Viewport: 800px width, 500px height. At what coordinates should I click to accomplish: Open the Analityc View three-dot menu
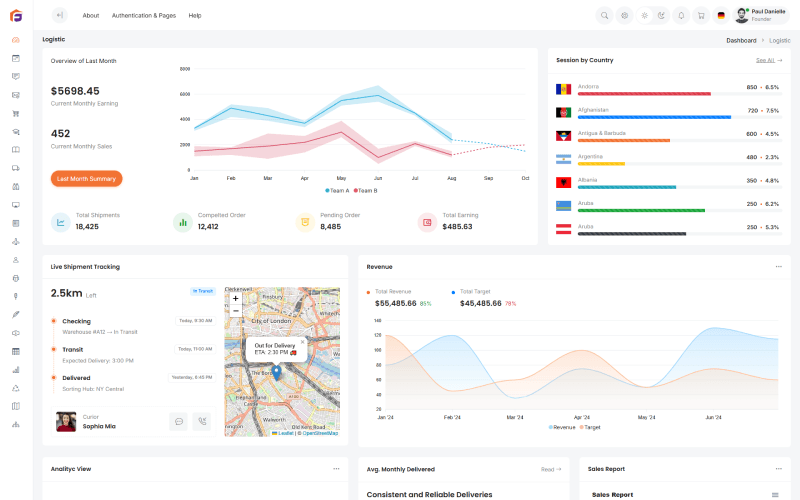[336, 468]
